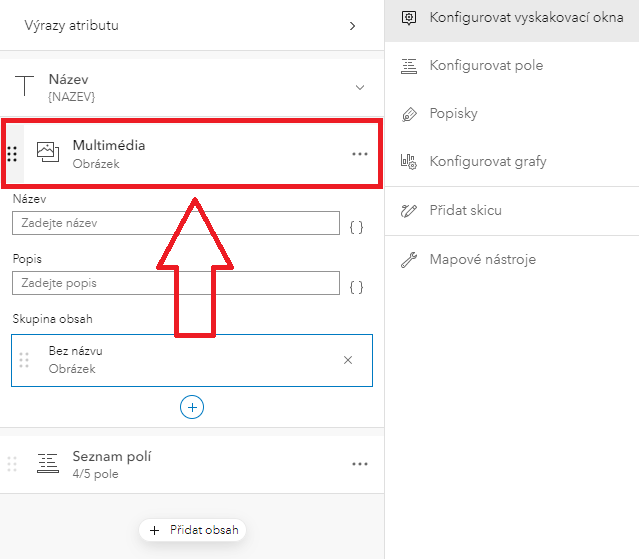639x559 pixels.
Task: Insert field via braces next to Název
Action: (x=356, y=227)
